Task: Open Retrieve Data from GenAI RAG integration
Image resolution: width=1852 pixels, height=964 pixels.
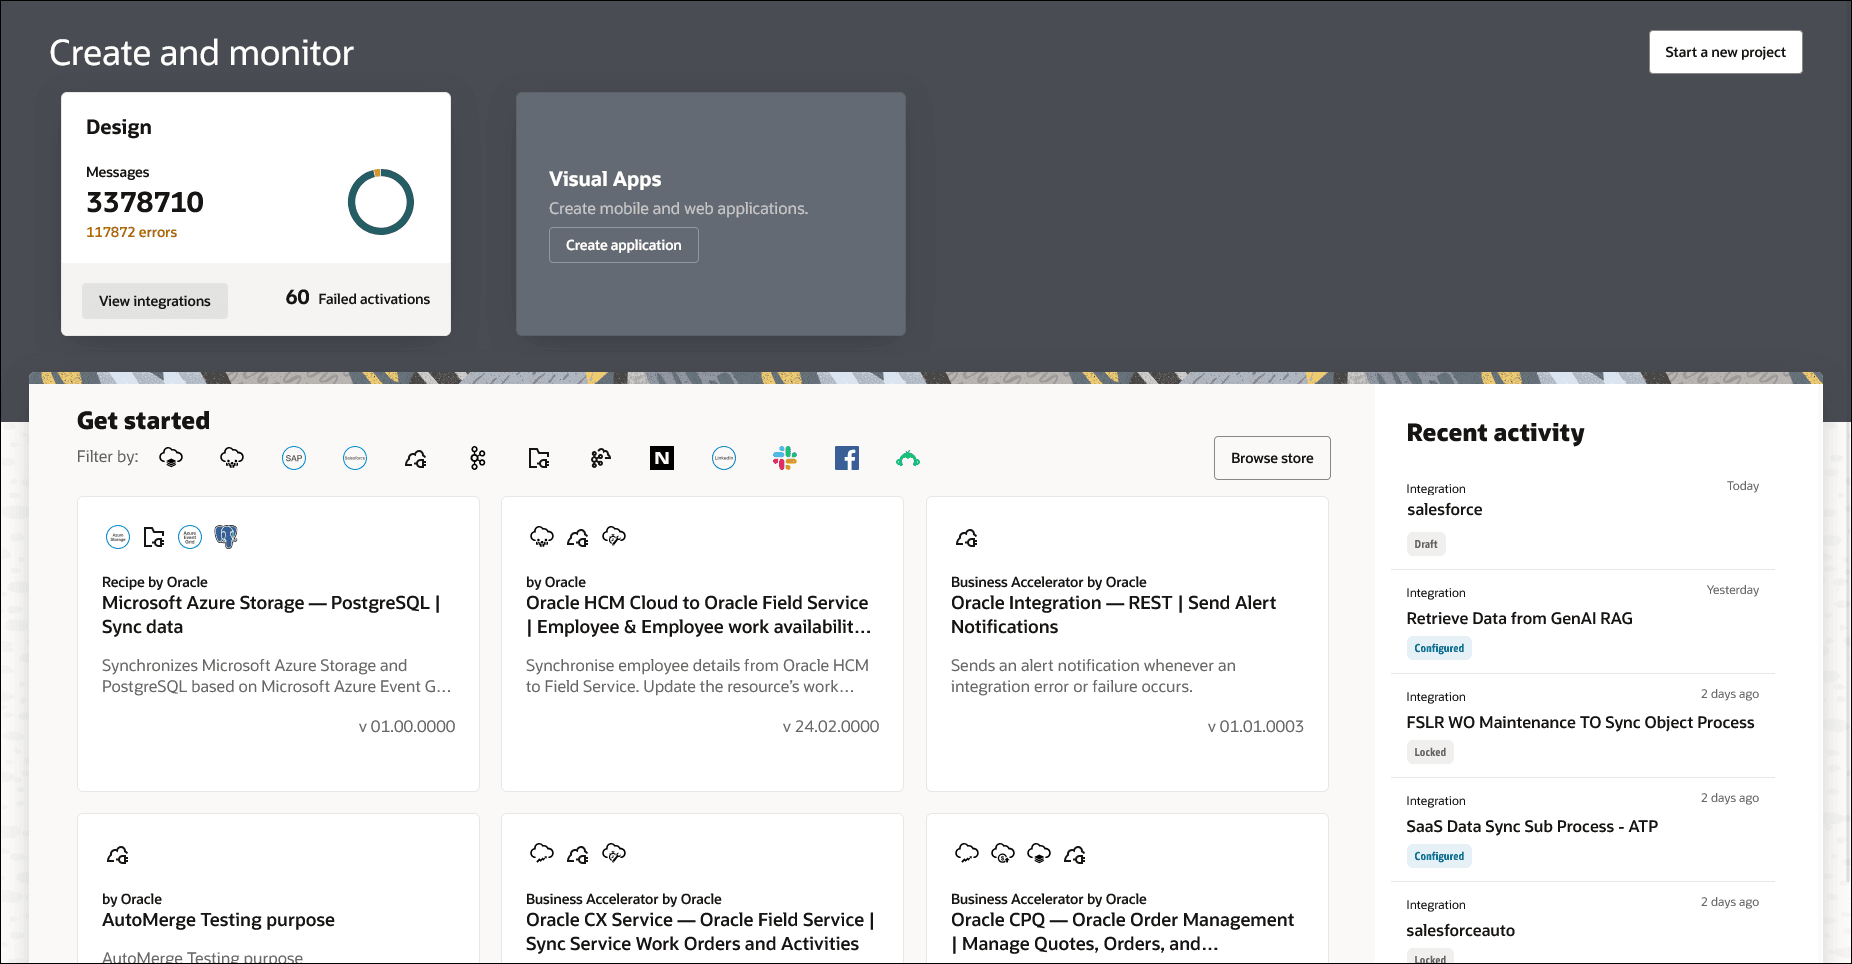Action: click(x=1519, y=619)
